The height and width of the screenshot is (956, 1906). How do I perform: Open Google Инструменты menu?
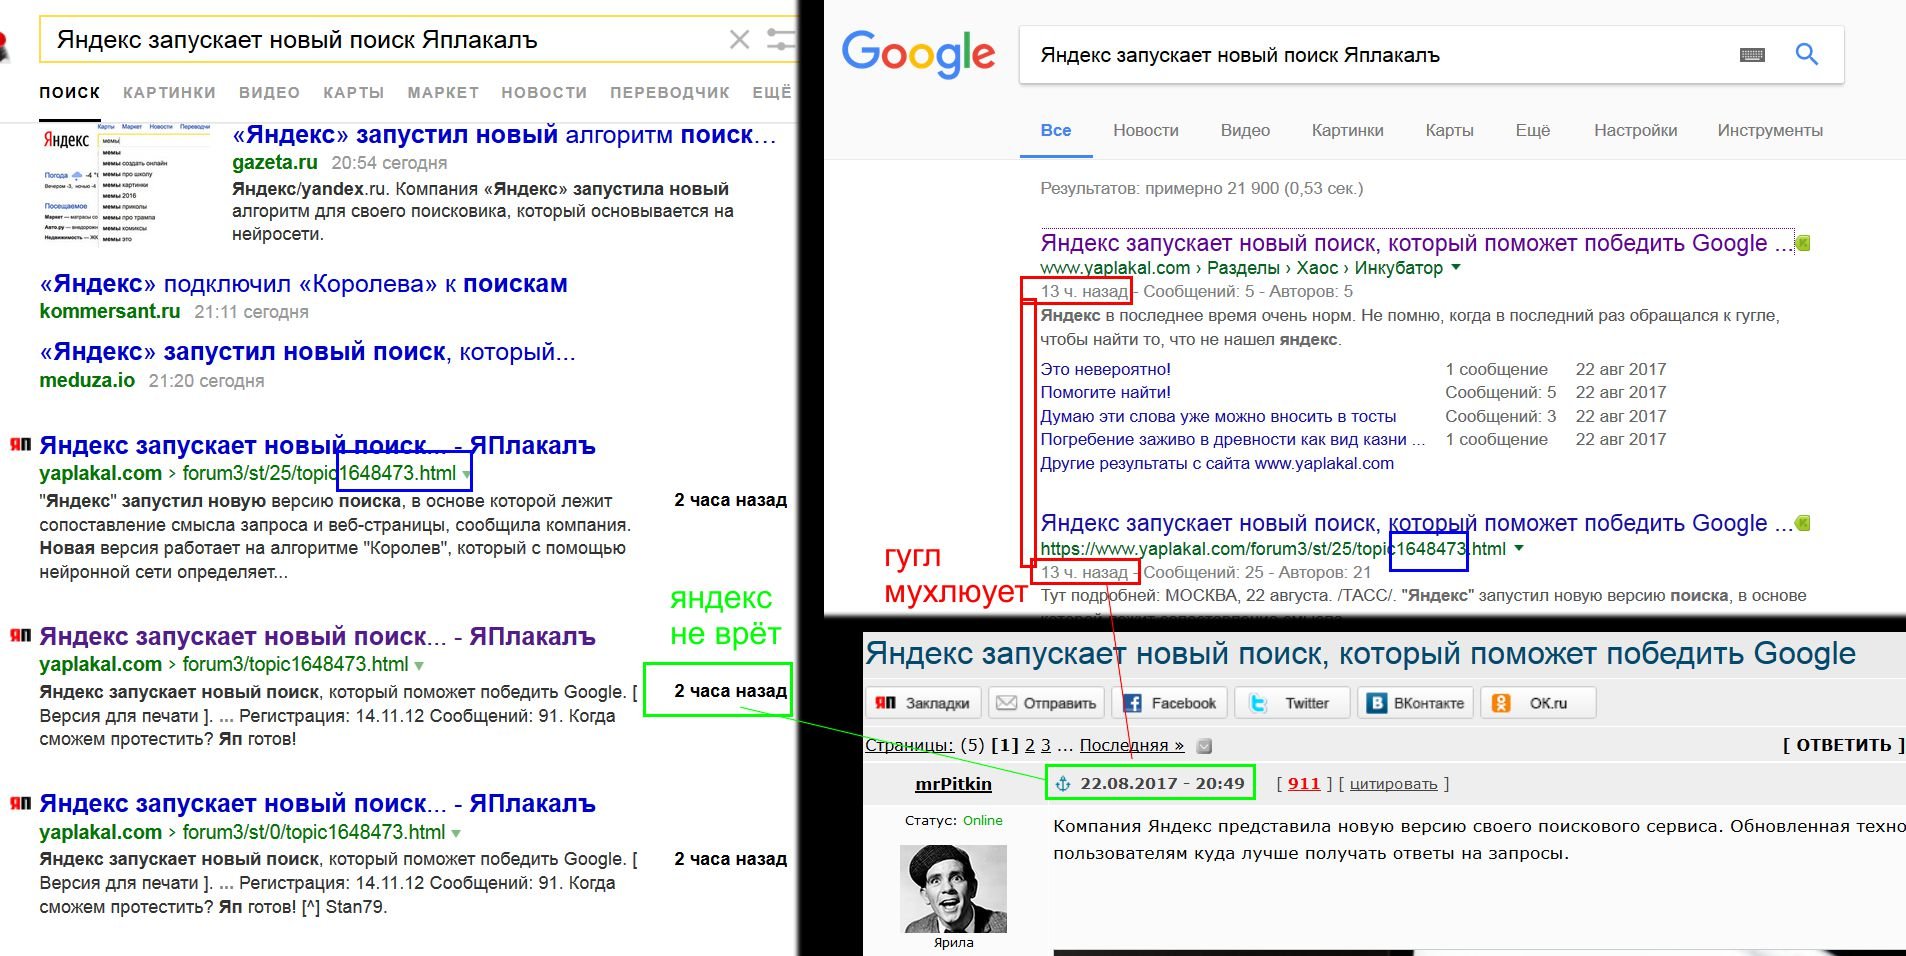point(1770,130)
